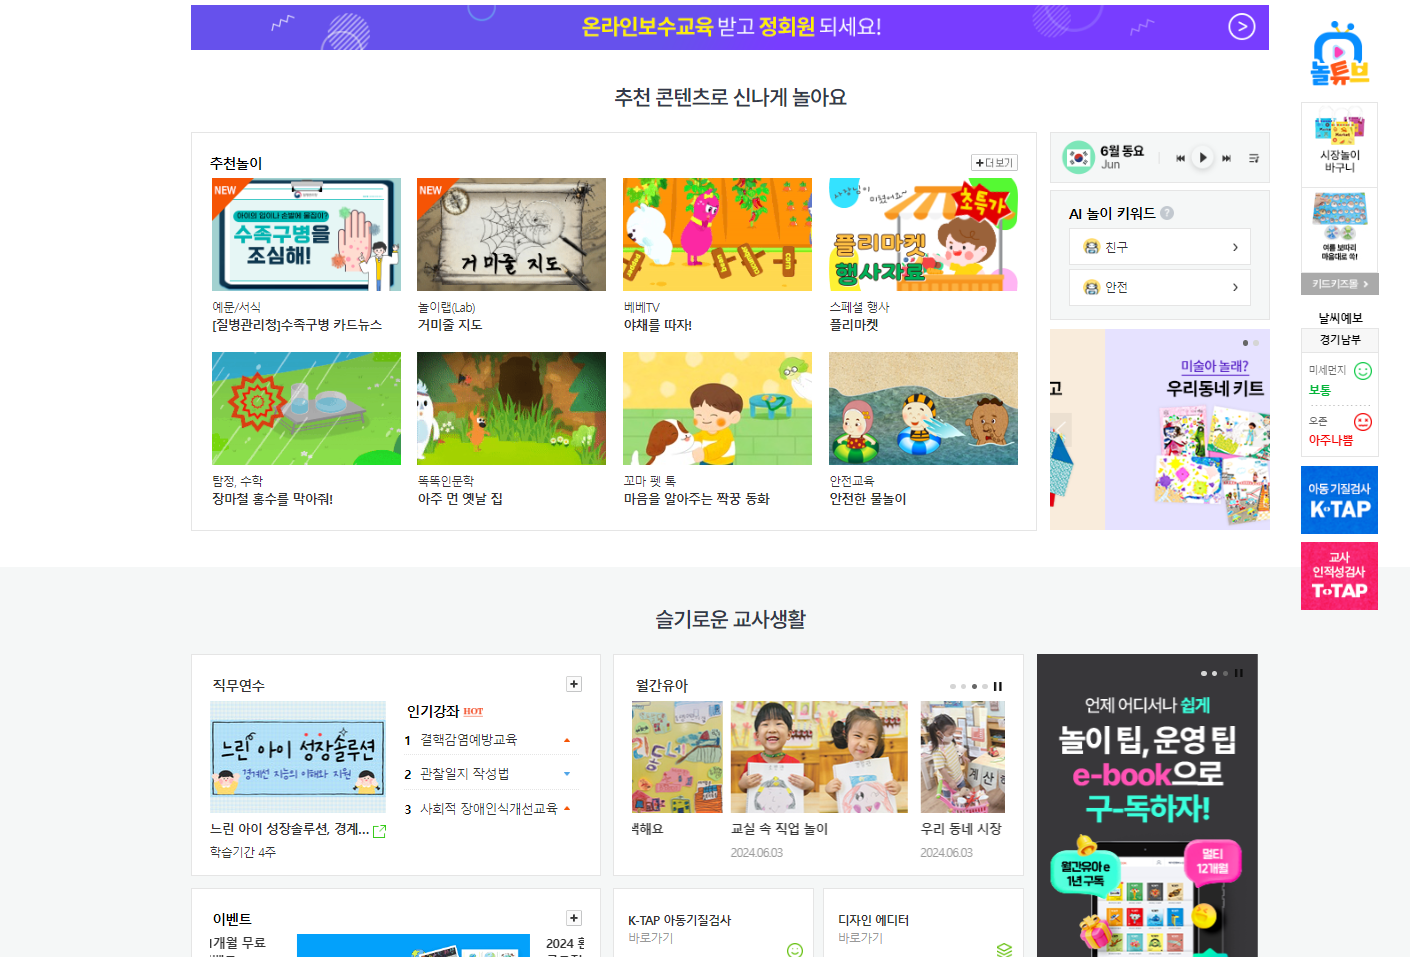Pause the 월간유아 slideshow
This screenshot has width=1410, height=957.
coord(997,686)
